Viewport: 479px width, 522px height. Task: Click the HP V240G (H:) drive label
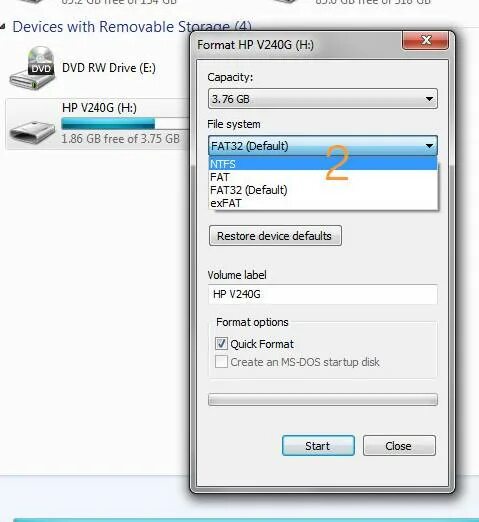[x=99, y=108]
